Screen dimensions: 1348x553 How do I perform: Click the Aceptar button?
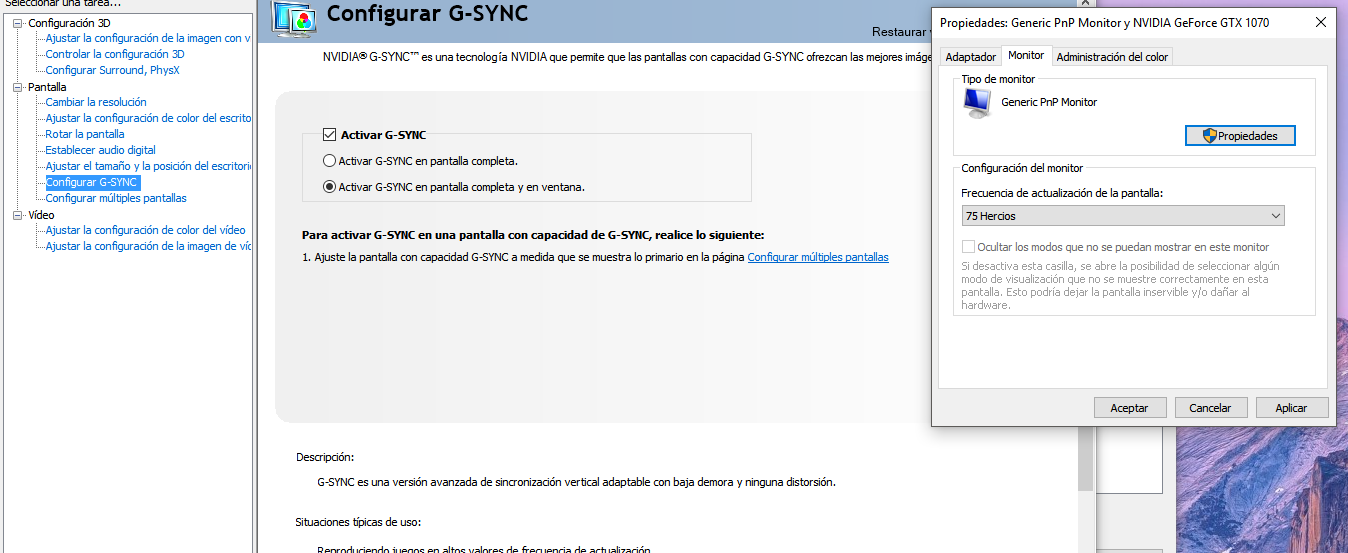click(x=1129, y=408)
